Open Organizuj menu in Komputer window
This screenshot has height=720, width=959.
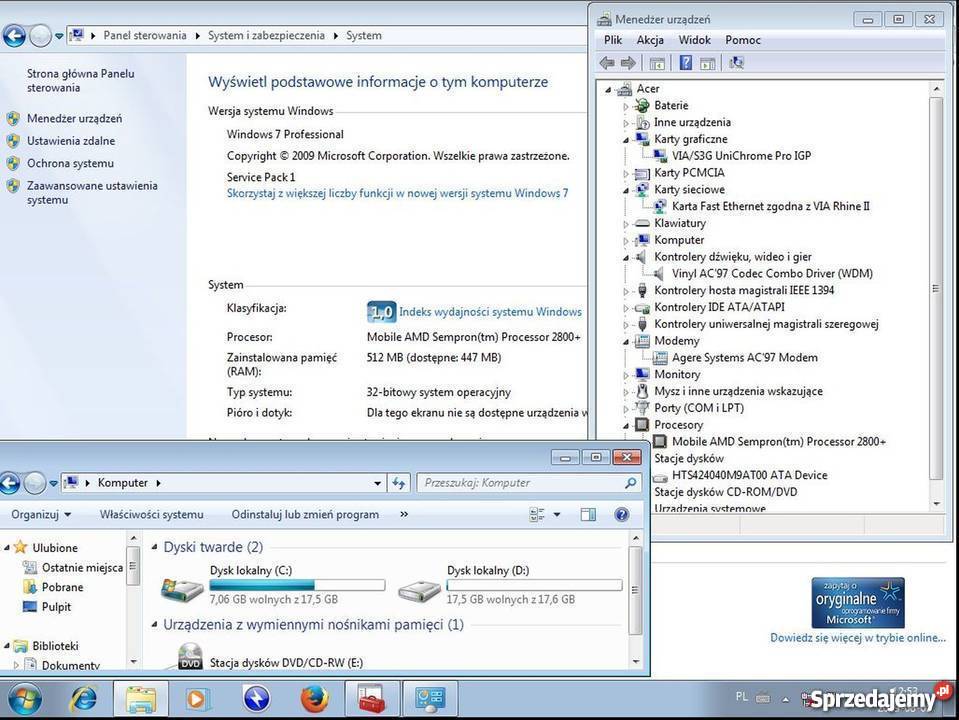click(41, 514)
